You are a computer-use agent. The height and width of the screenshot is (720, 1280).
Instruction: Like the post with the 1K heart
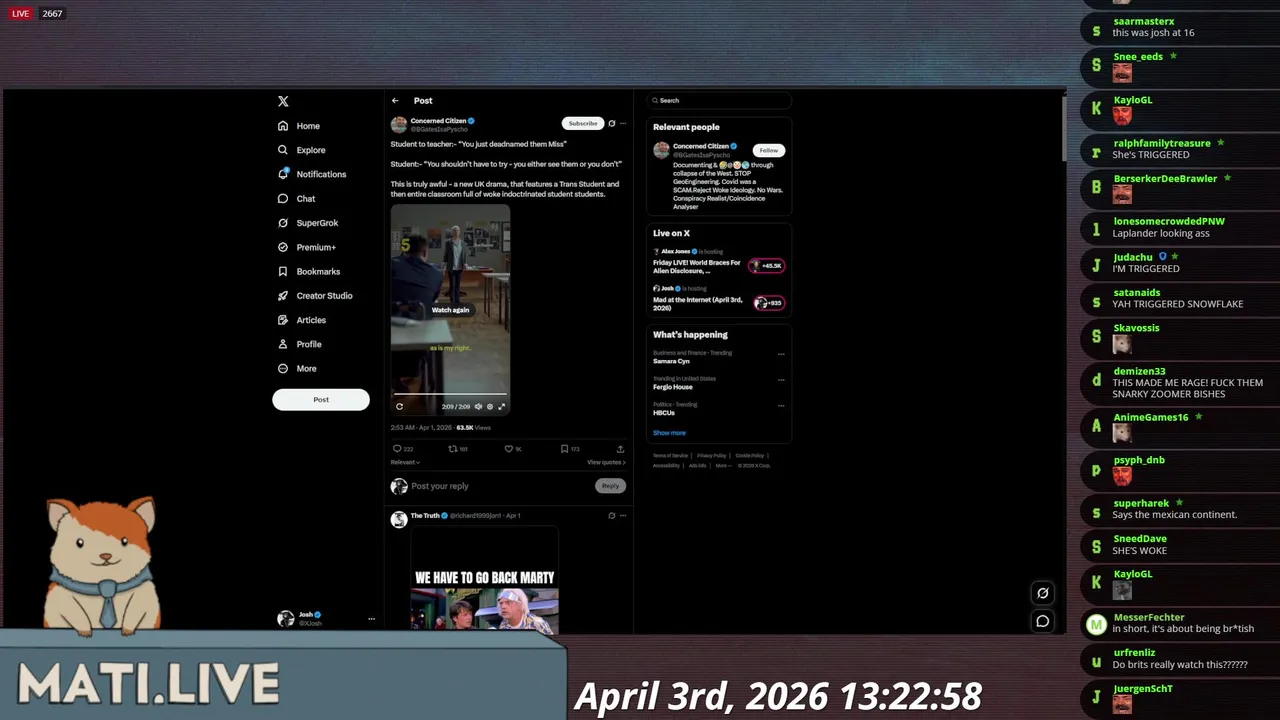[x=508, y=449]
